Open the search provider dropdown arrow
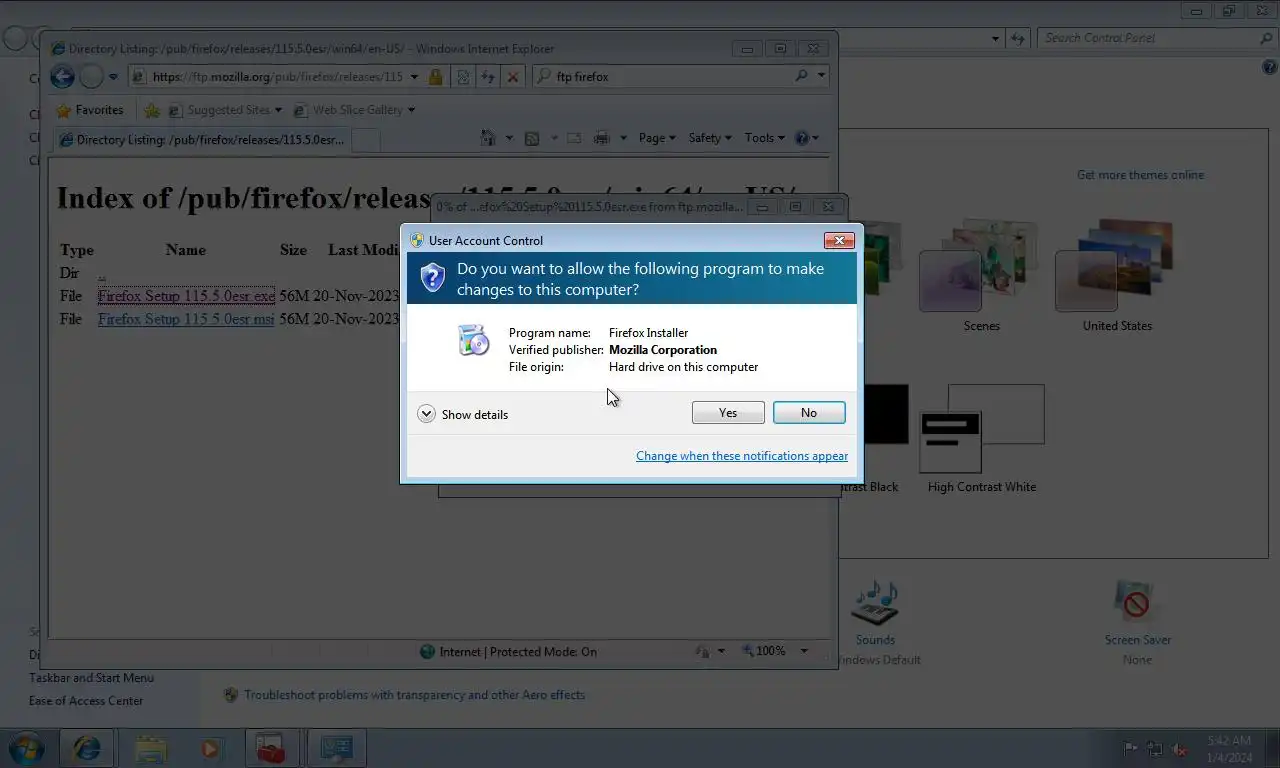This screenshot has height=768, width=1280. click(x=822, y=76)
